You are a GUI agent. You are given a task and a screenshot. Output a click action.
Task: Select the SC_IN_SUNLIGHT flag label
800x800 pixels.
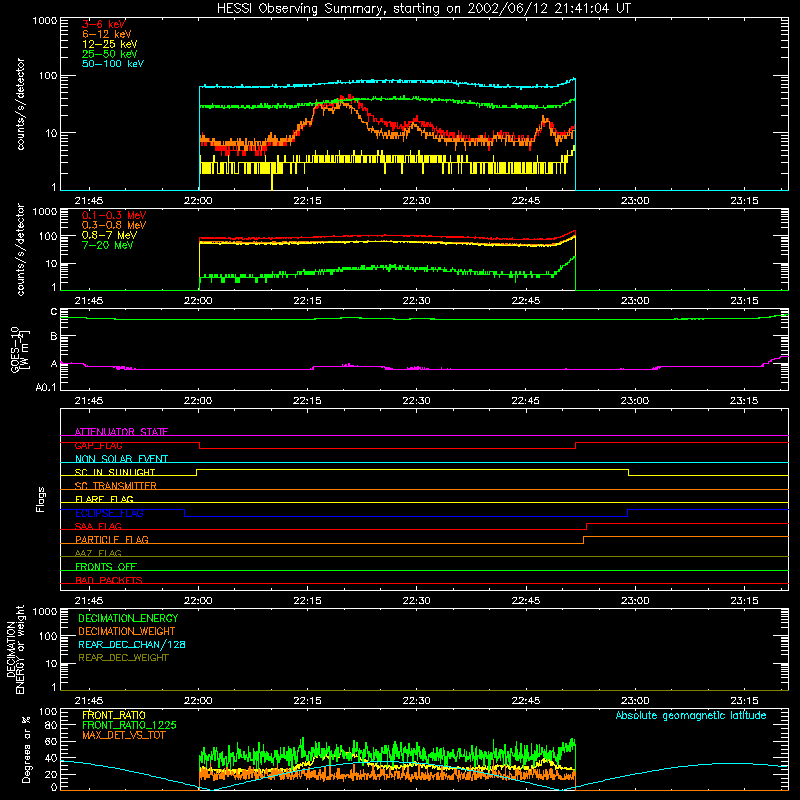pyautogui.click(x=115, y=472)
